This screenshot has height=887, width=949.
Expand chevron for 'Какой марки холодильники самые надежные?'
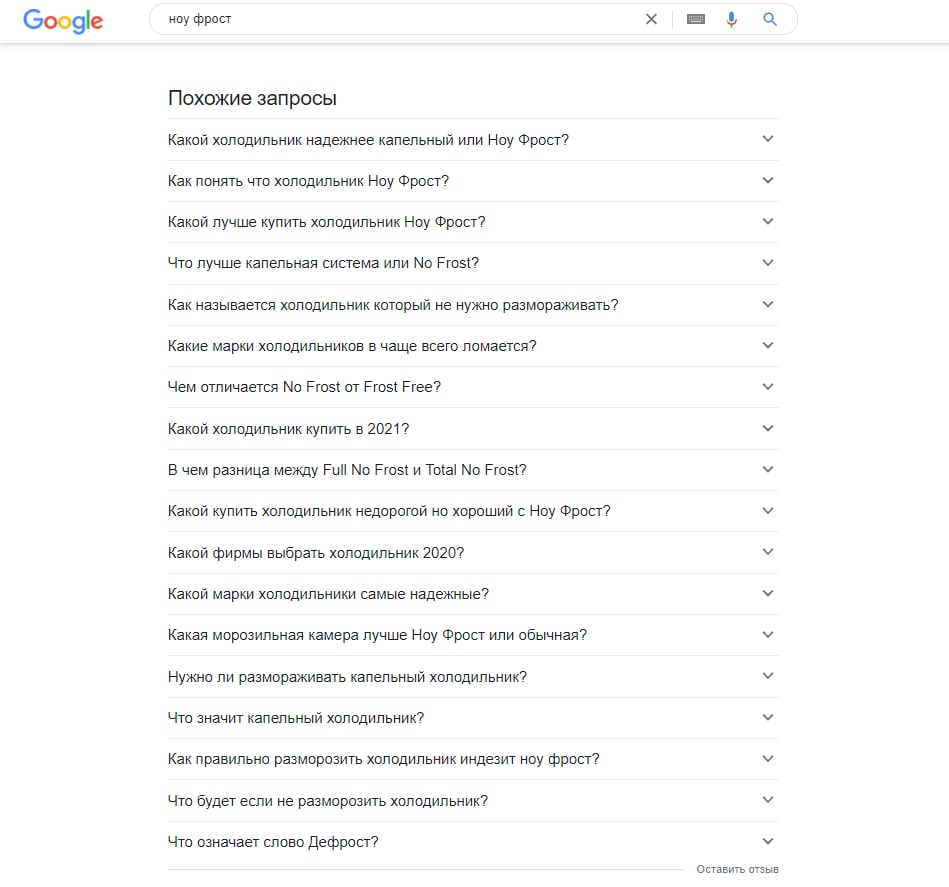[768, 594]
